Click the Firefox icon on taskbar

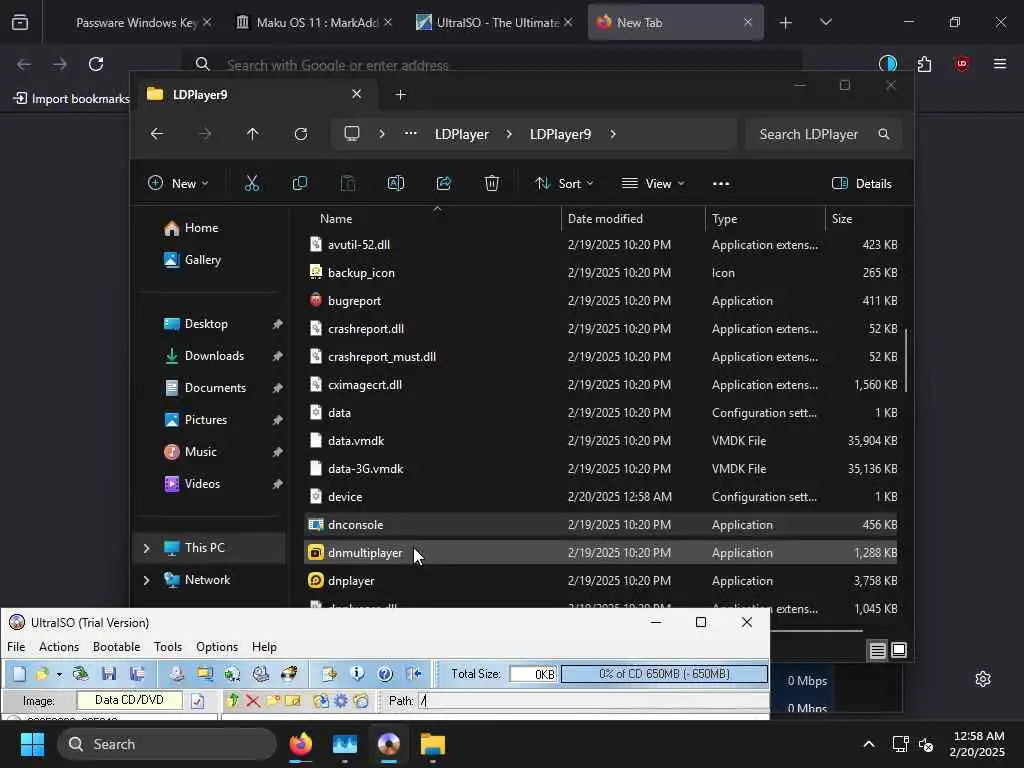[x=300, y=744]
